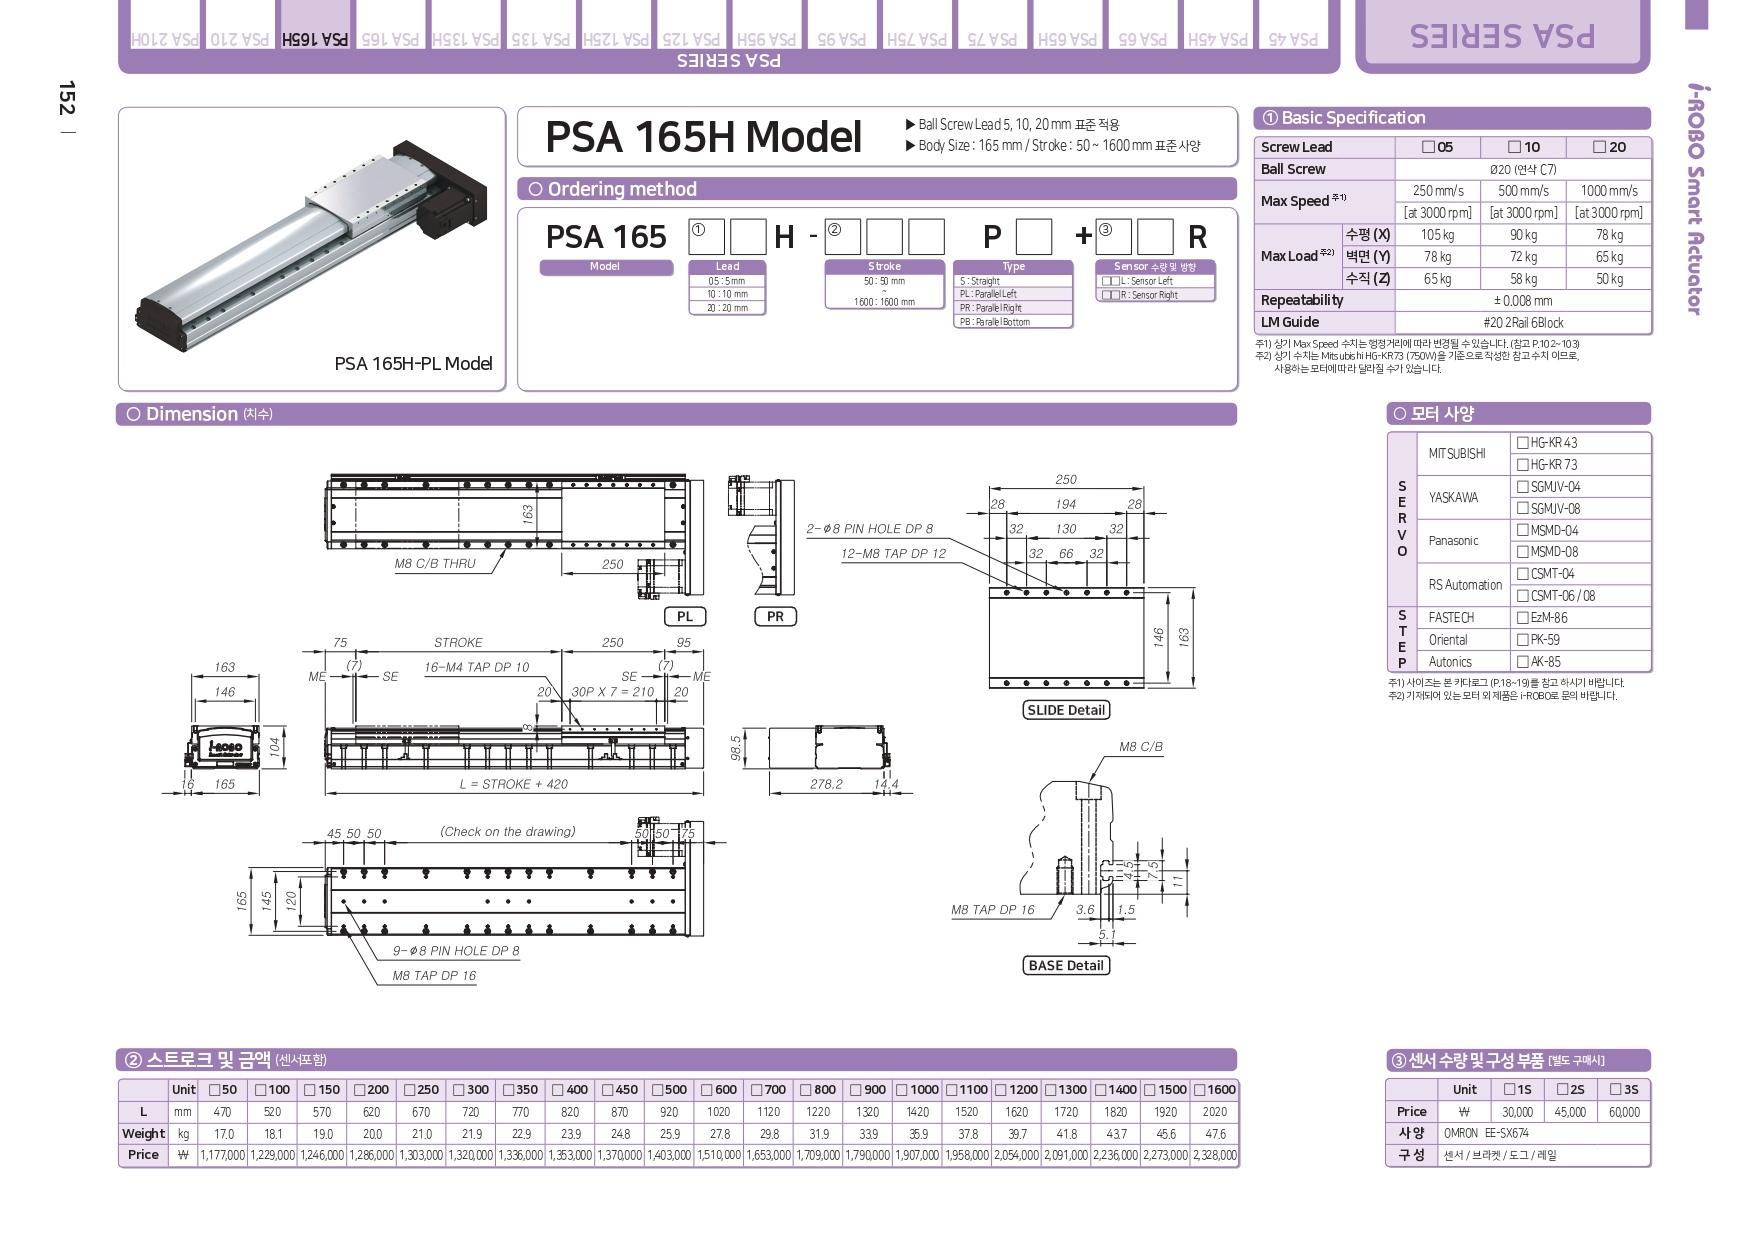Tick the stroke 50 checkbox
1754x1241 pixels.
(x=214, y=1090)
